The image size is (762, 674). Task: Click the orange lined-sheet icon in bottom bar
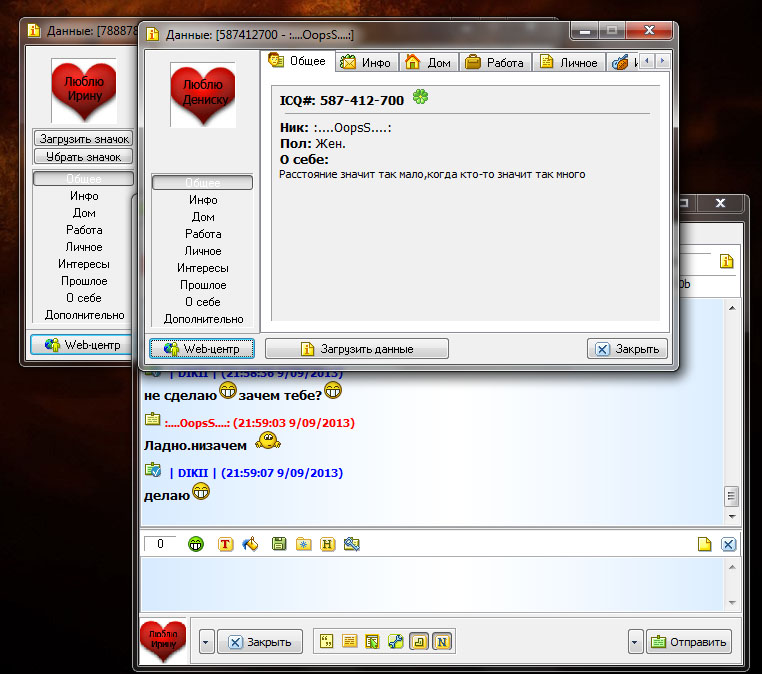pos(349,641)
